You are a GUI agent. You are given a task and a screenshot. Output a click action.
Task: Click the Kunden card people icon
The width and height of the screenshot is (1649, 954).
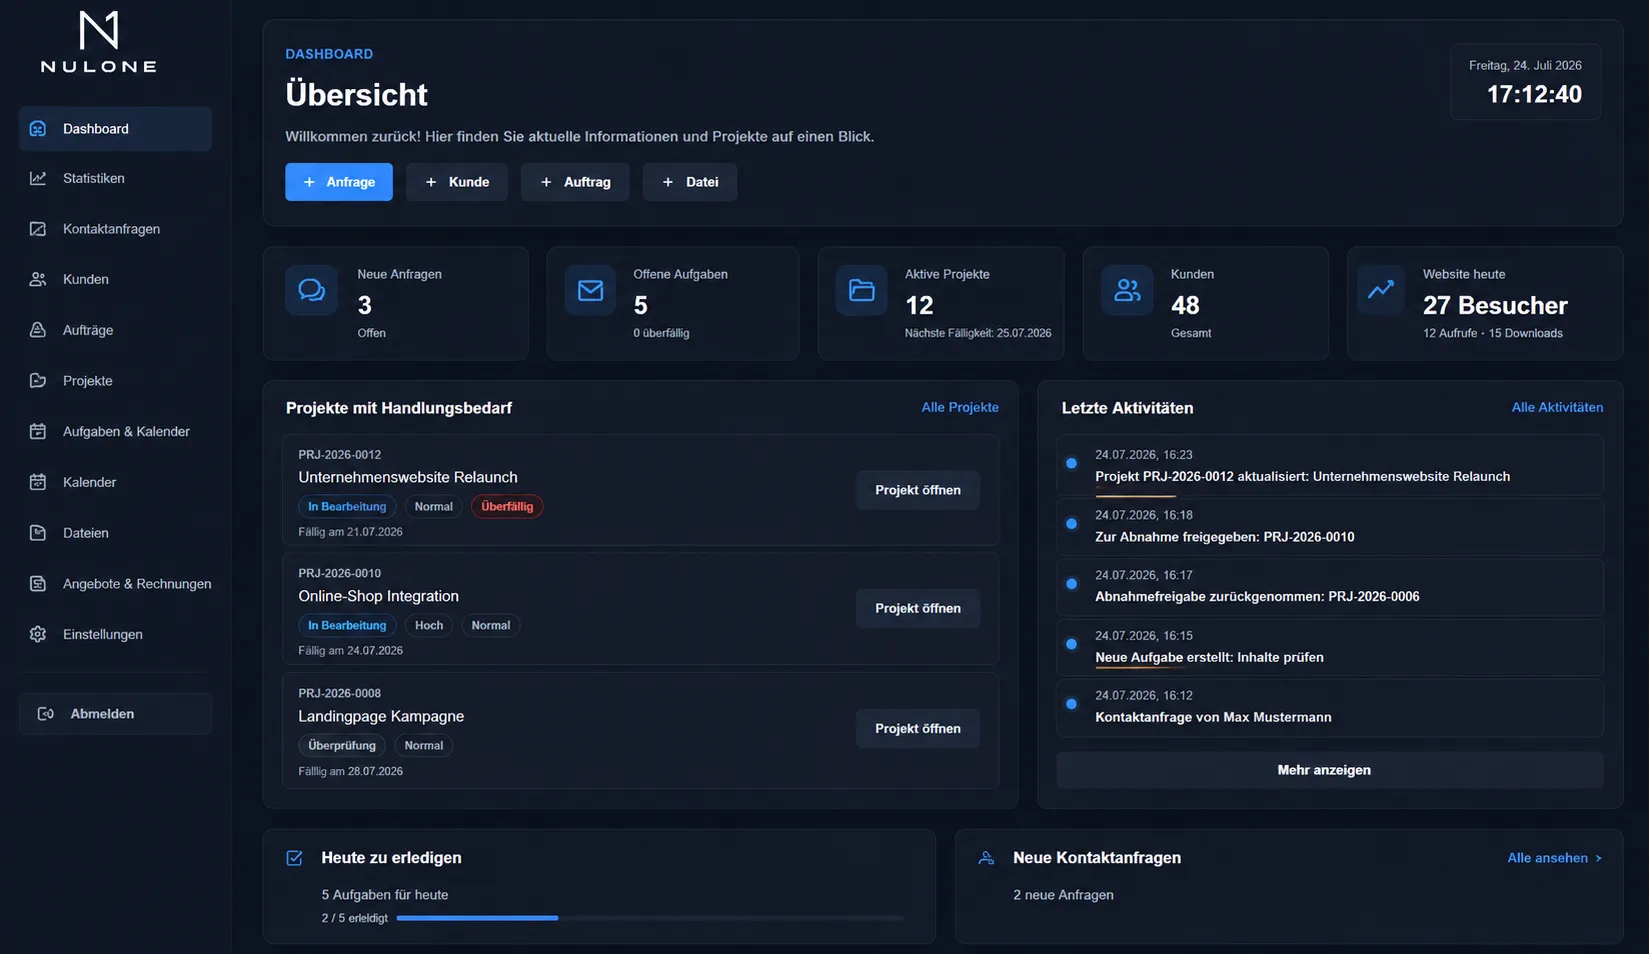(x=1127, y=290)
